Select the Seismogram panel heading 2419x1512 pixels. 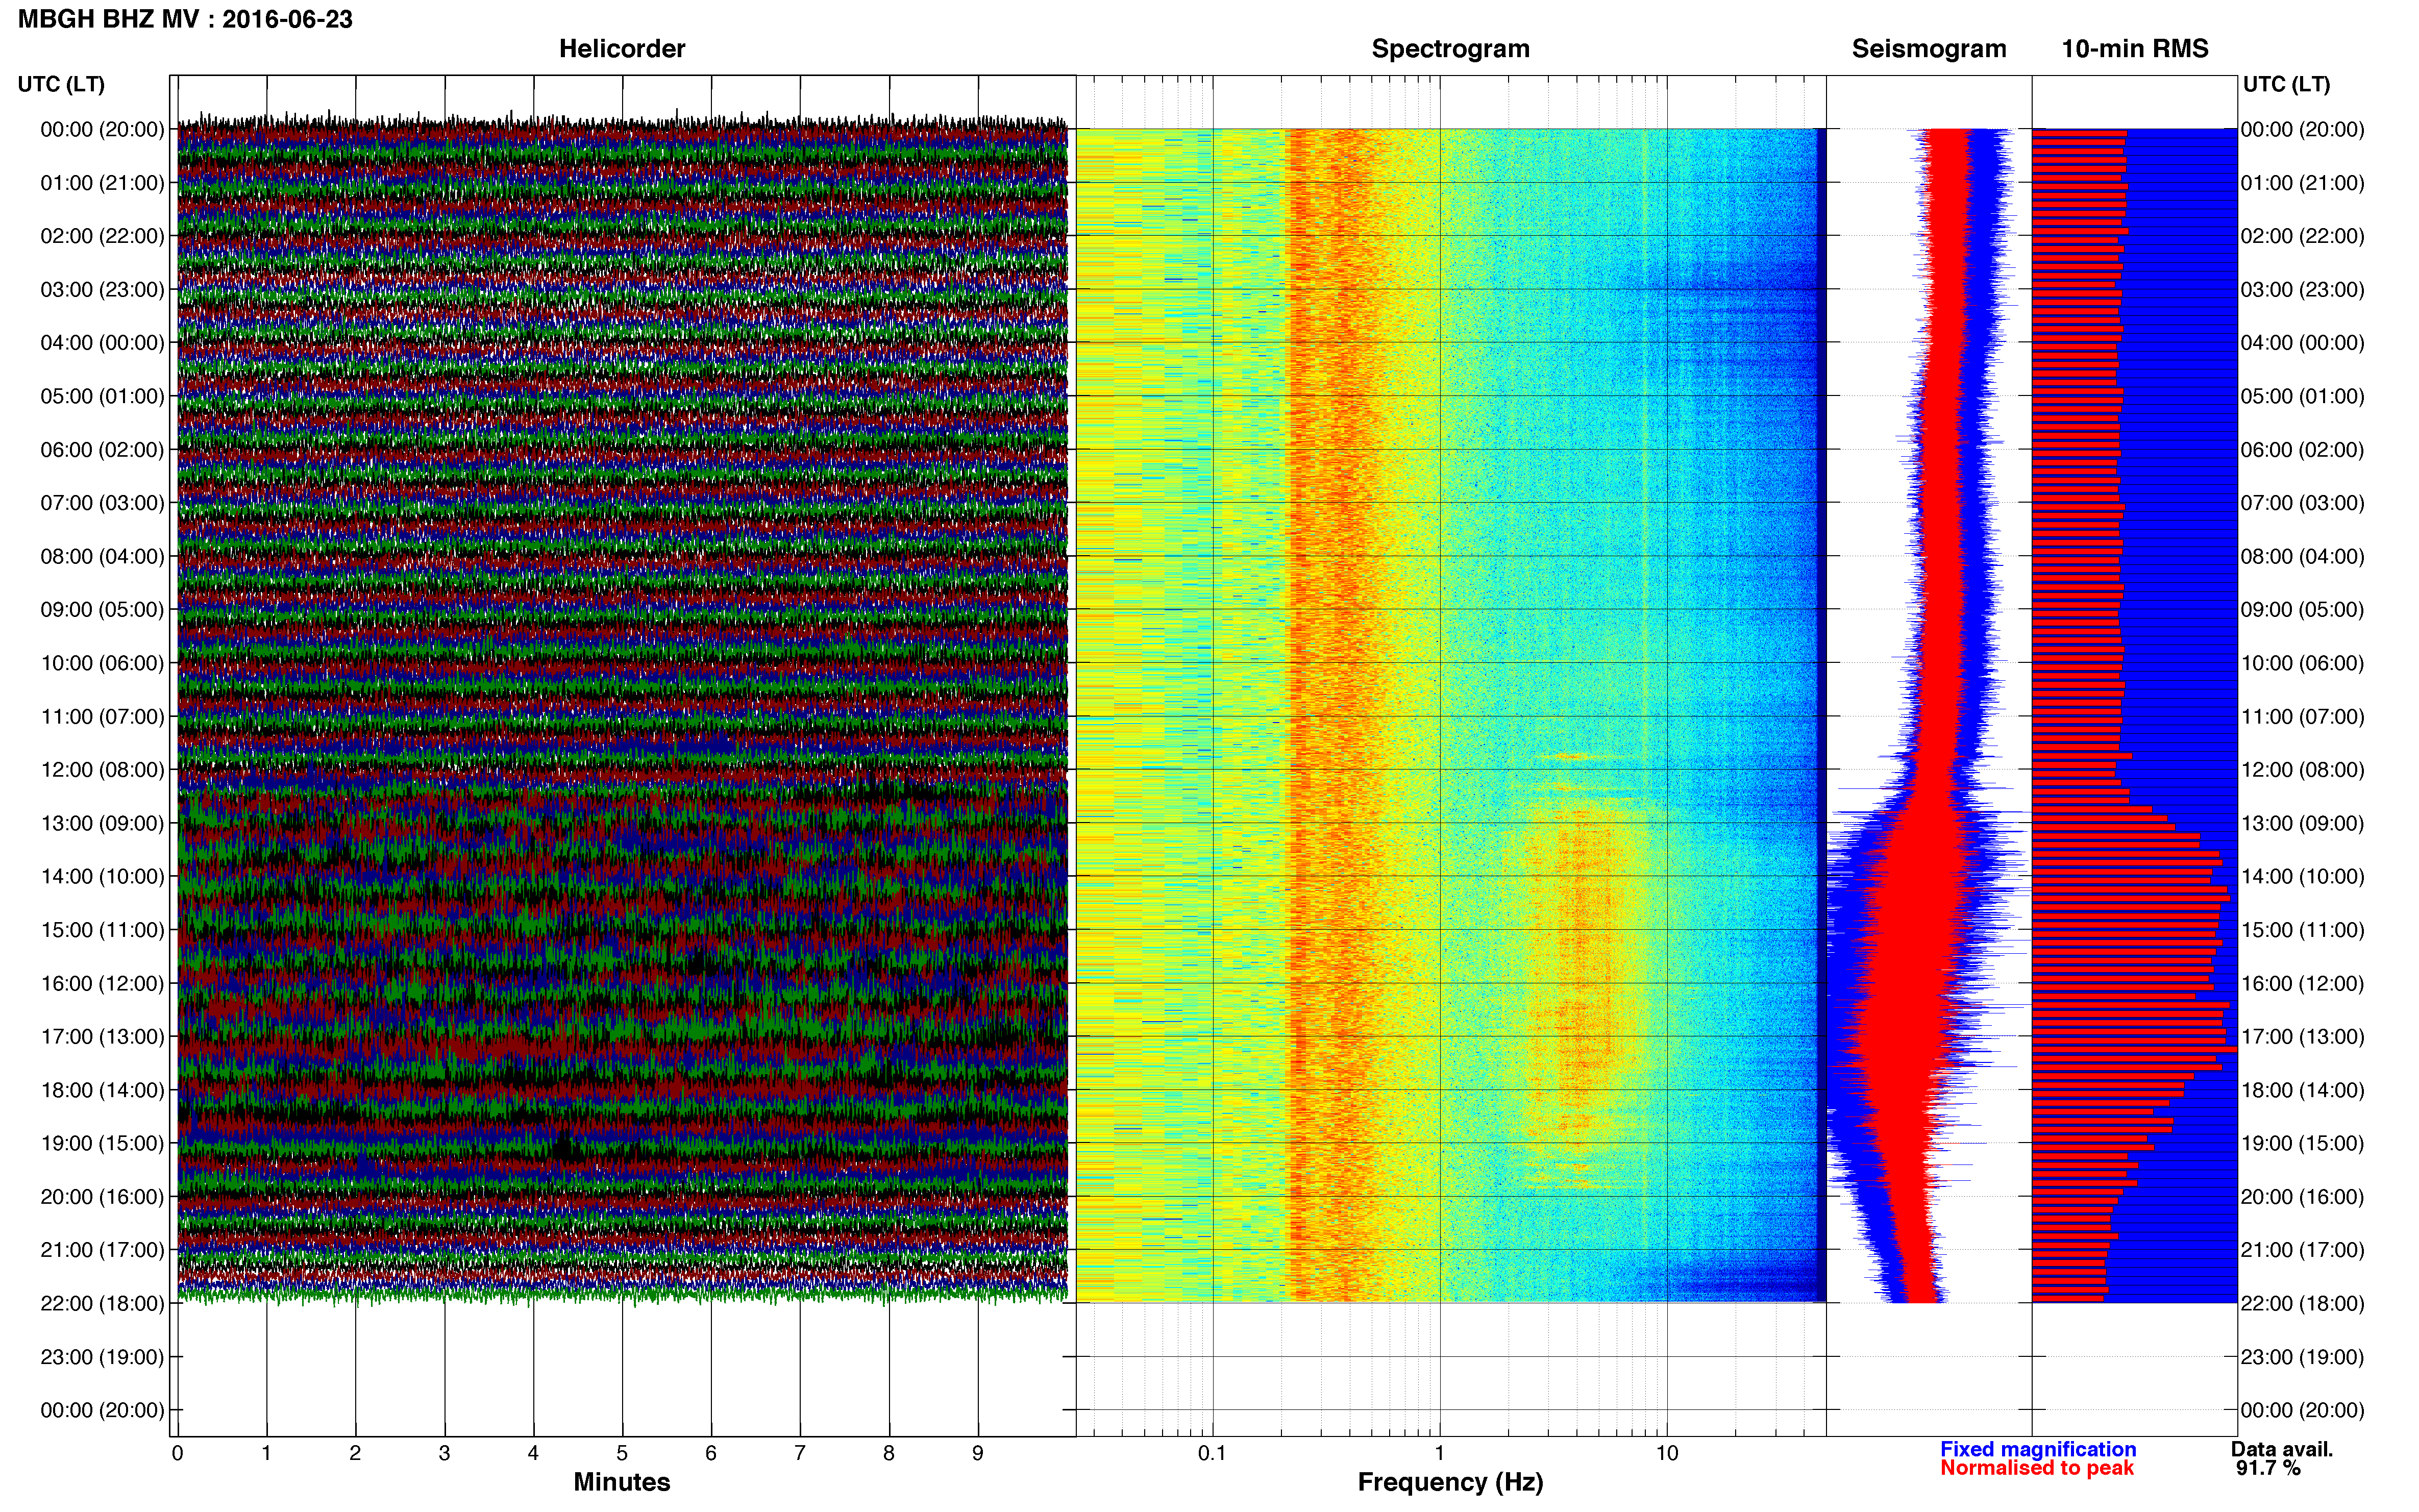click(1929, 49)
